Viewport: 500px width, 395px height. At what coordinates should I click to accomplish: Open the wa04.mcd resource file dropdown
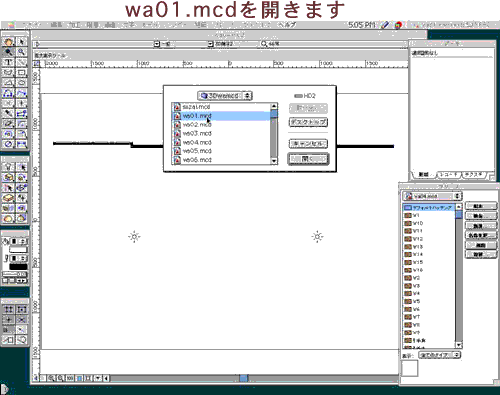(432, 196)
